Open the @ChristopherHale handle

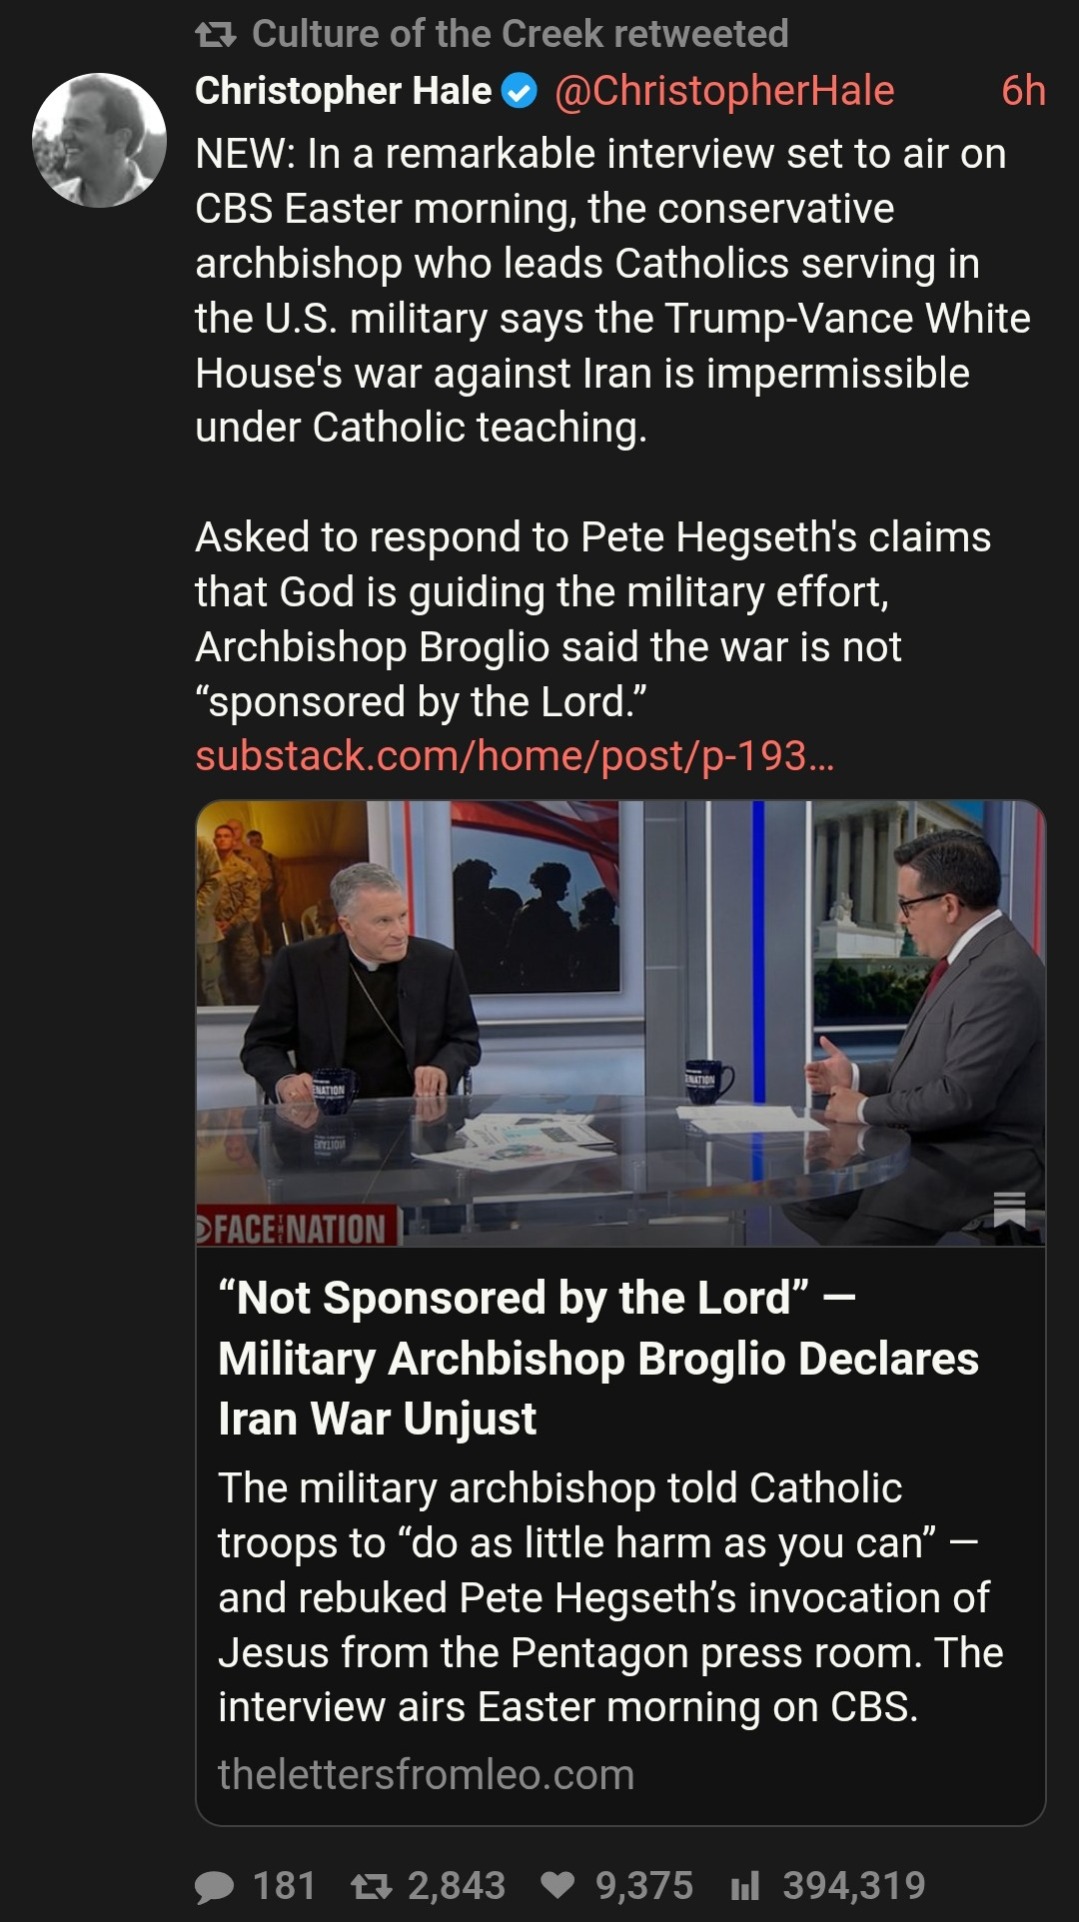(x=724, y=91)
